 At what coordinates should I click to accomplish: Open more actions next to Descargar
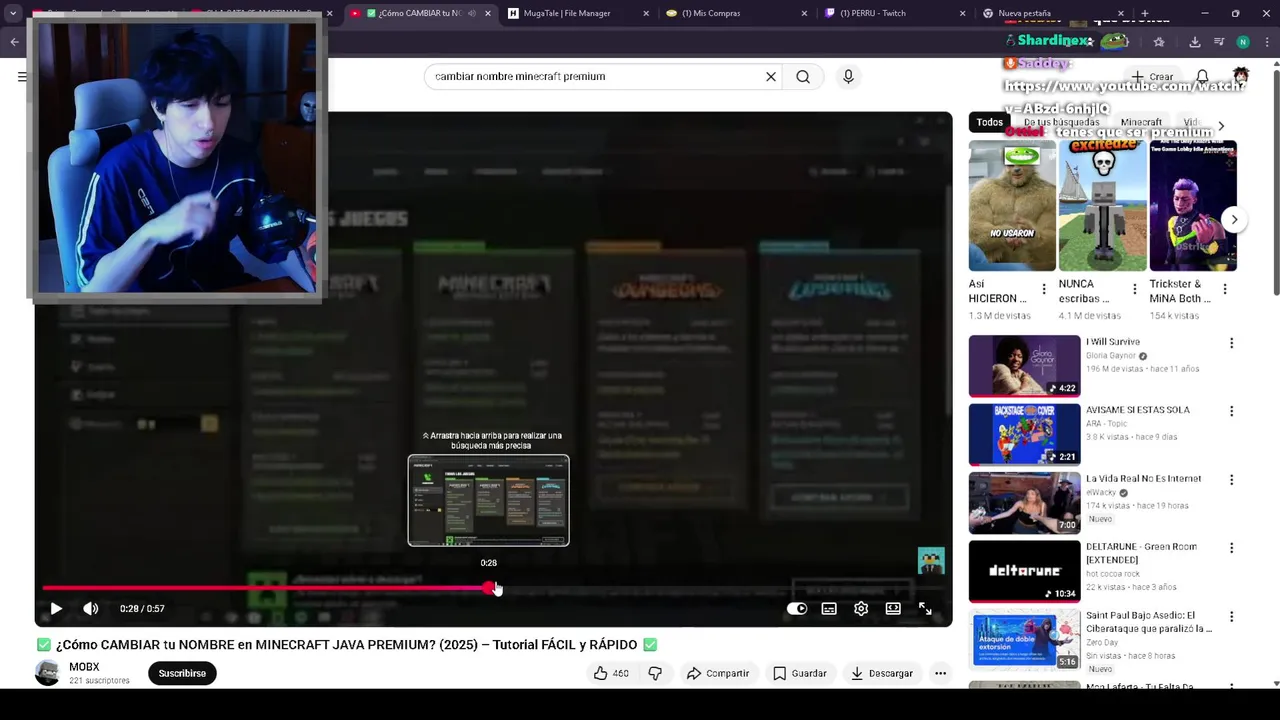click(x=940, y=673)
